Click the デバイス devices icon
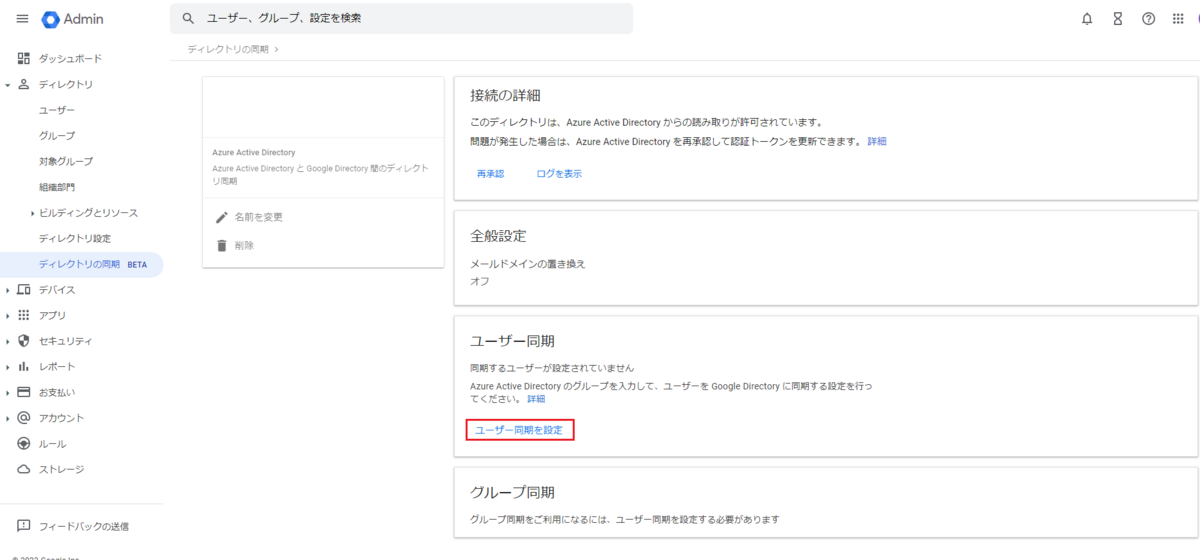 (x=24, y=290)
